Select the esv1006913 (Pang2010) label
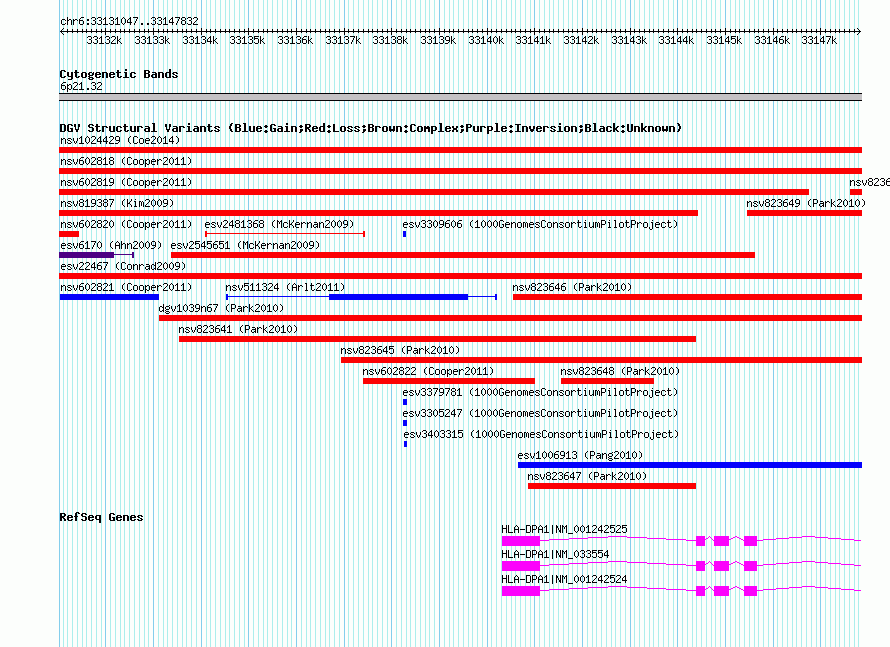 580,455
